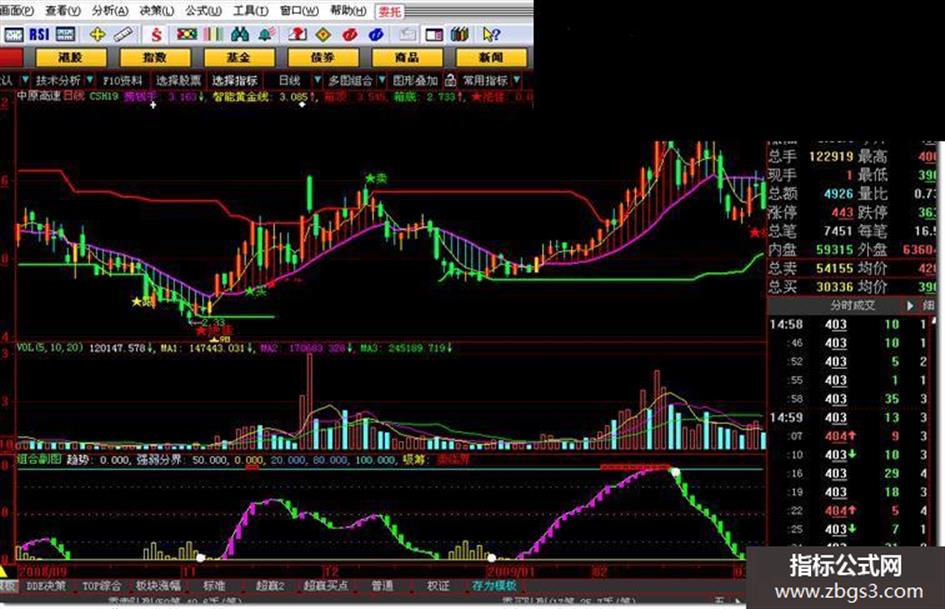Select the ruler measuring tool
945x609 pixels.
(124, 34)
